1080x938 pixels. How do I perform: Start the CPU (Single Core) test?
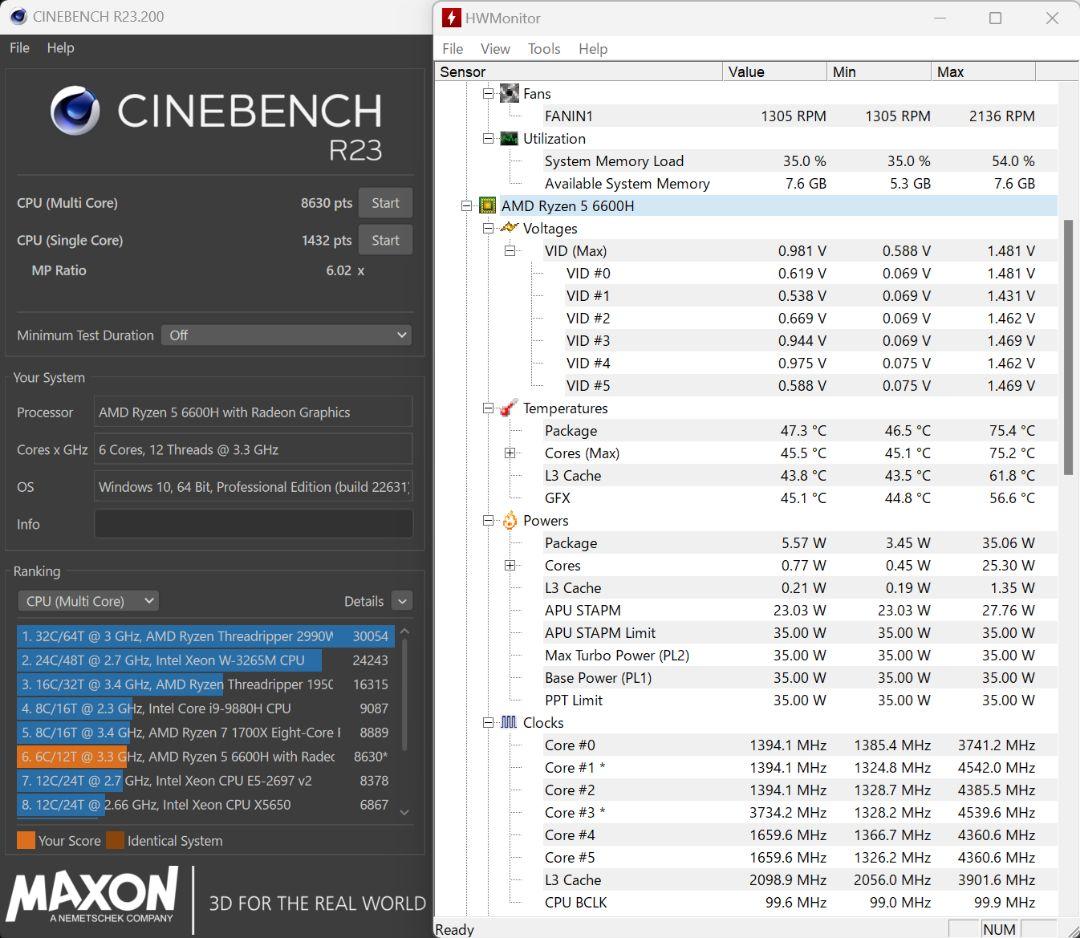pos(385,240)
